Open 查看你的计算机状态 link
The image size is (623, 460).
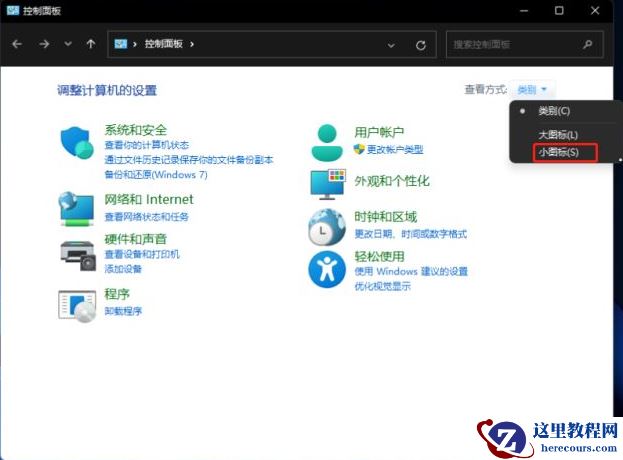tap(147, 145)
